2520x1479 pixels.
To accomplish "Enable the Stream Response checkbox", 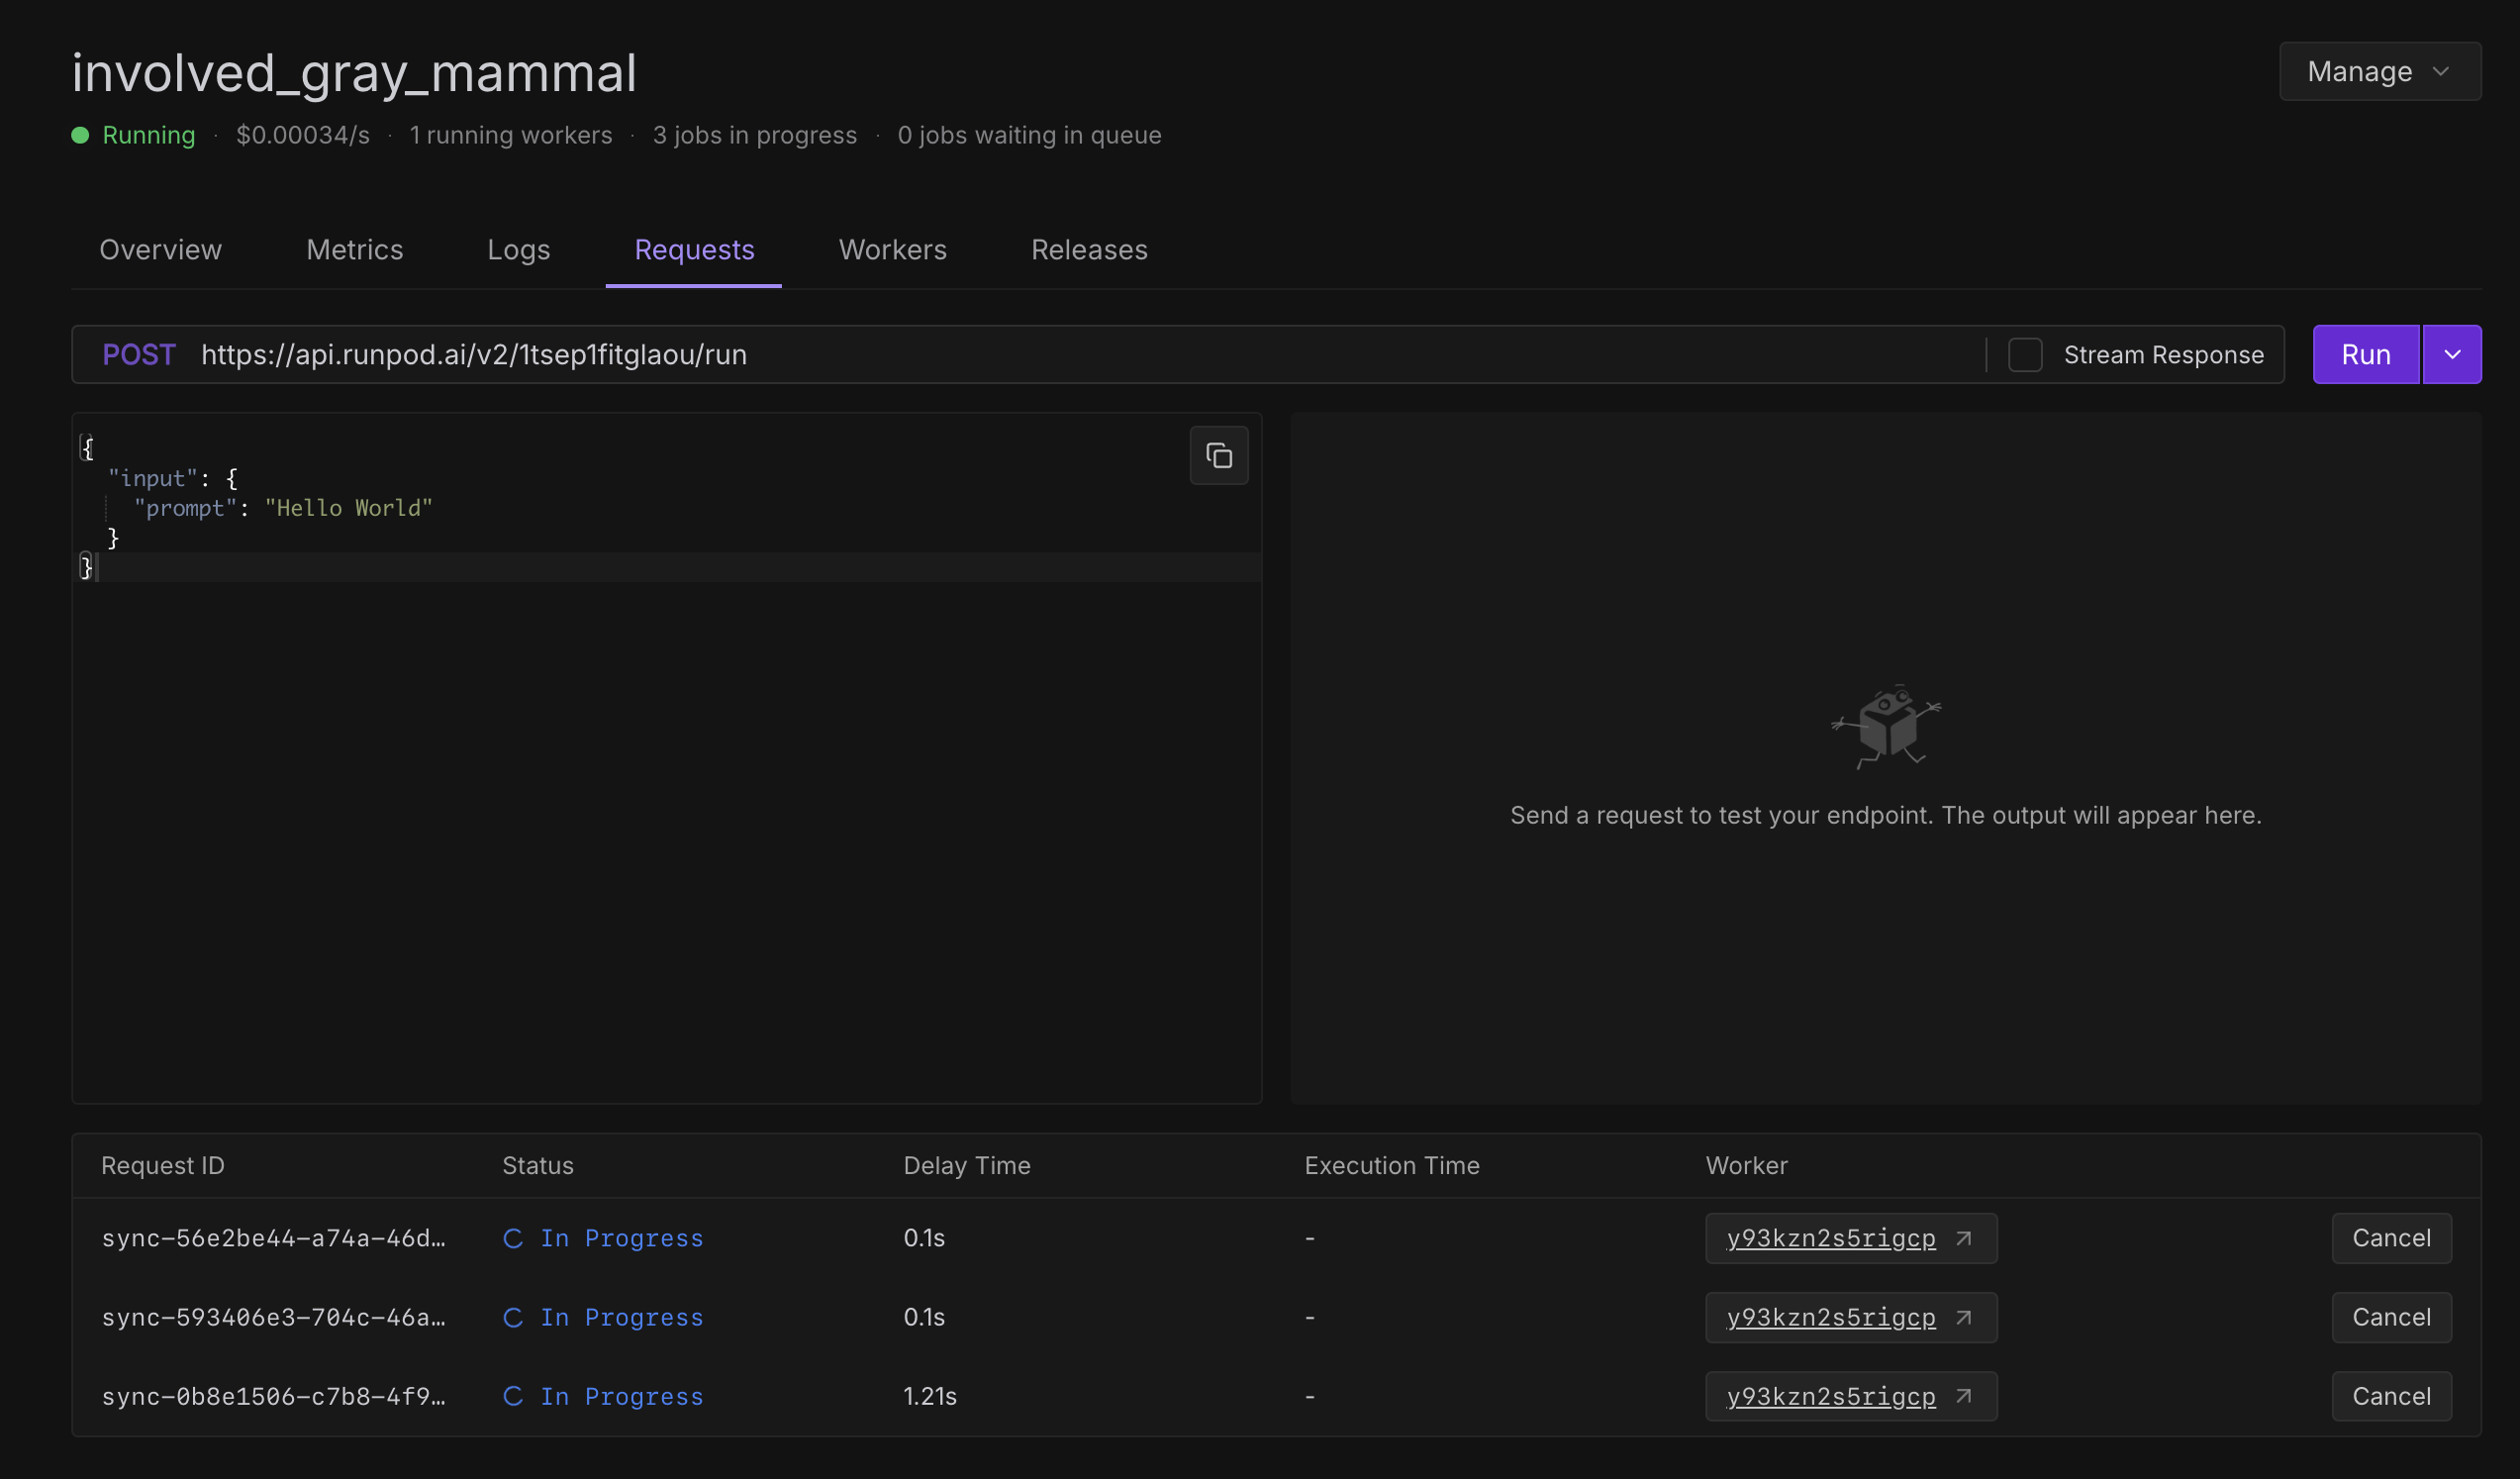I will tap(2025, 355).
